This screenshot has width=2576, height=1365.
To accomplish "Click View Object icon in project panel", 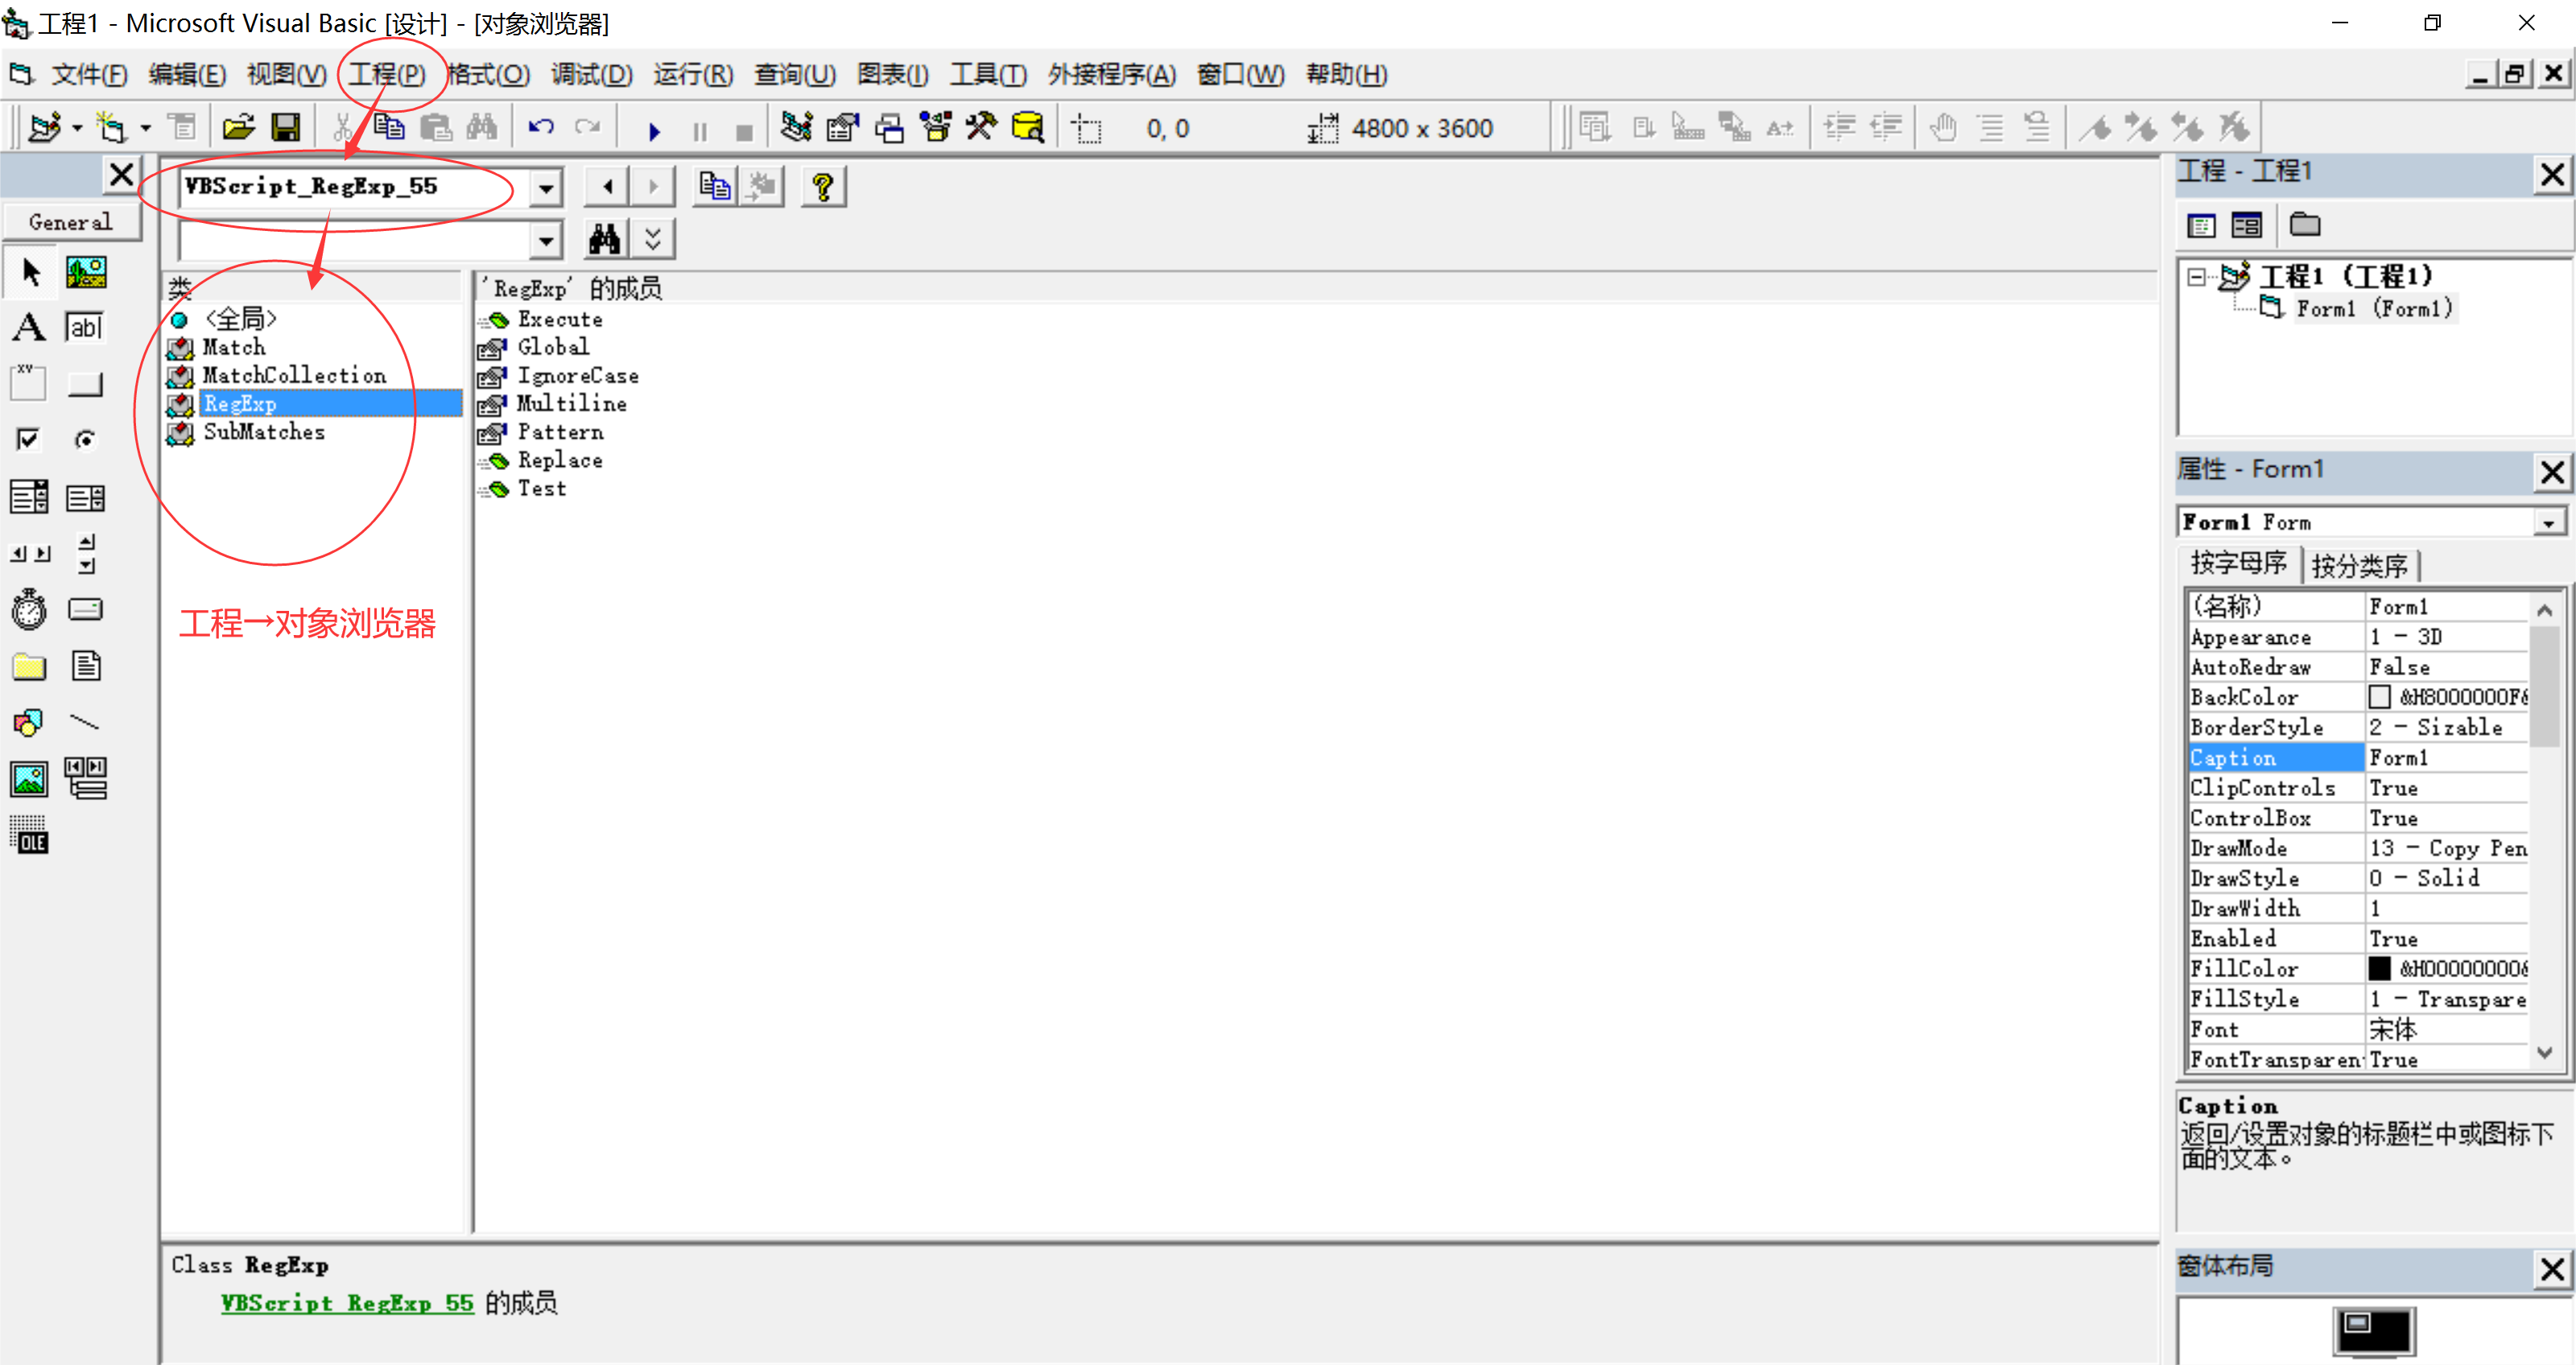I will point(2247,226).
